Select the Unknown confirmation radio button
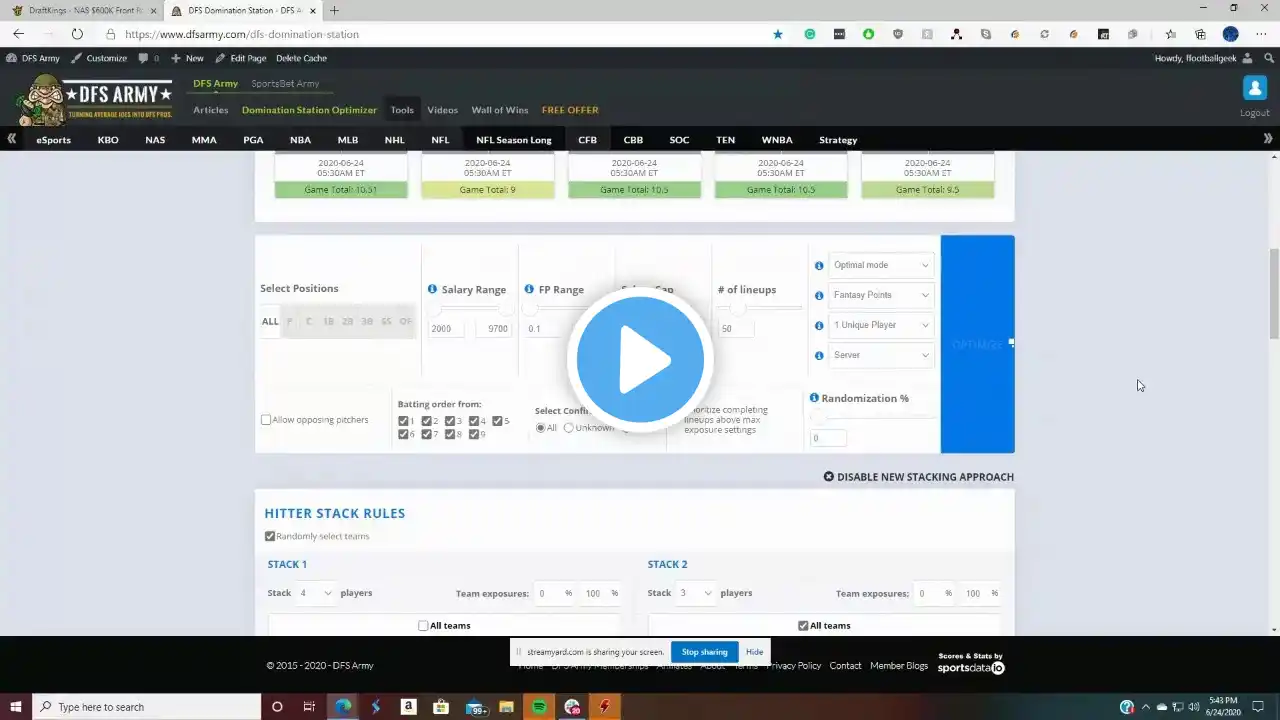Screen dimensions: 1280x720 coord(569,428)
